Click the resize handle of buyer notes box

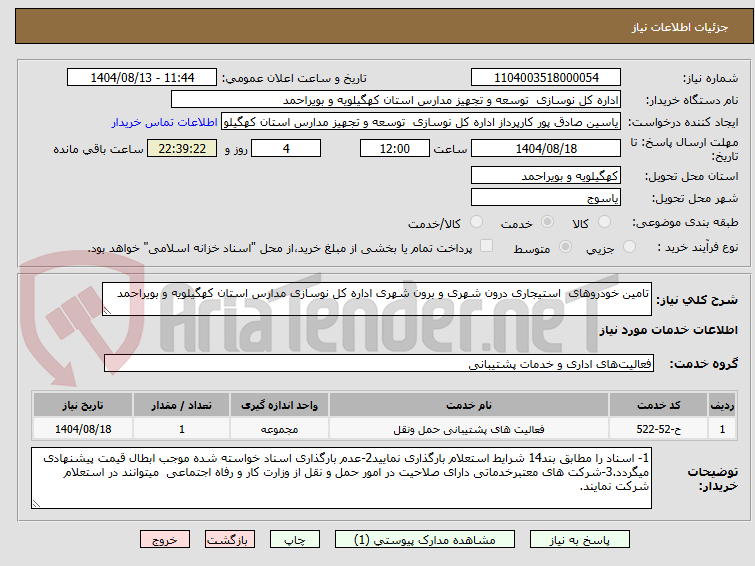[x=37, y=504]
